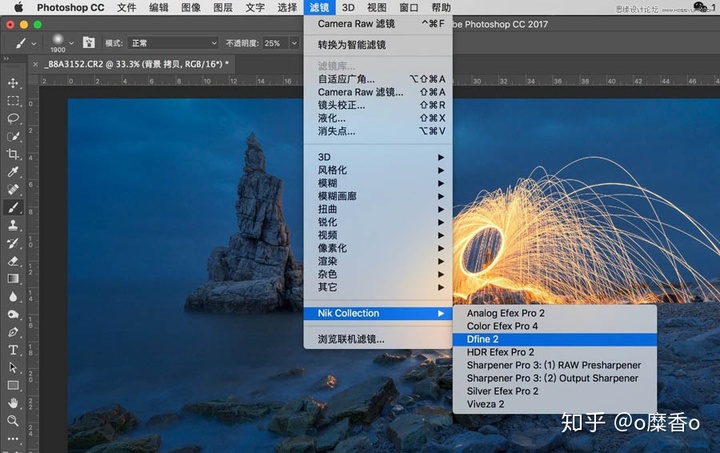Expand the 模糊 submenu
This screenshot has width=720, height=453.
pos(378,183)
